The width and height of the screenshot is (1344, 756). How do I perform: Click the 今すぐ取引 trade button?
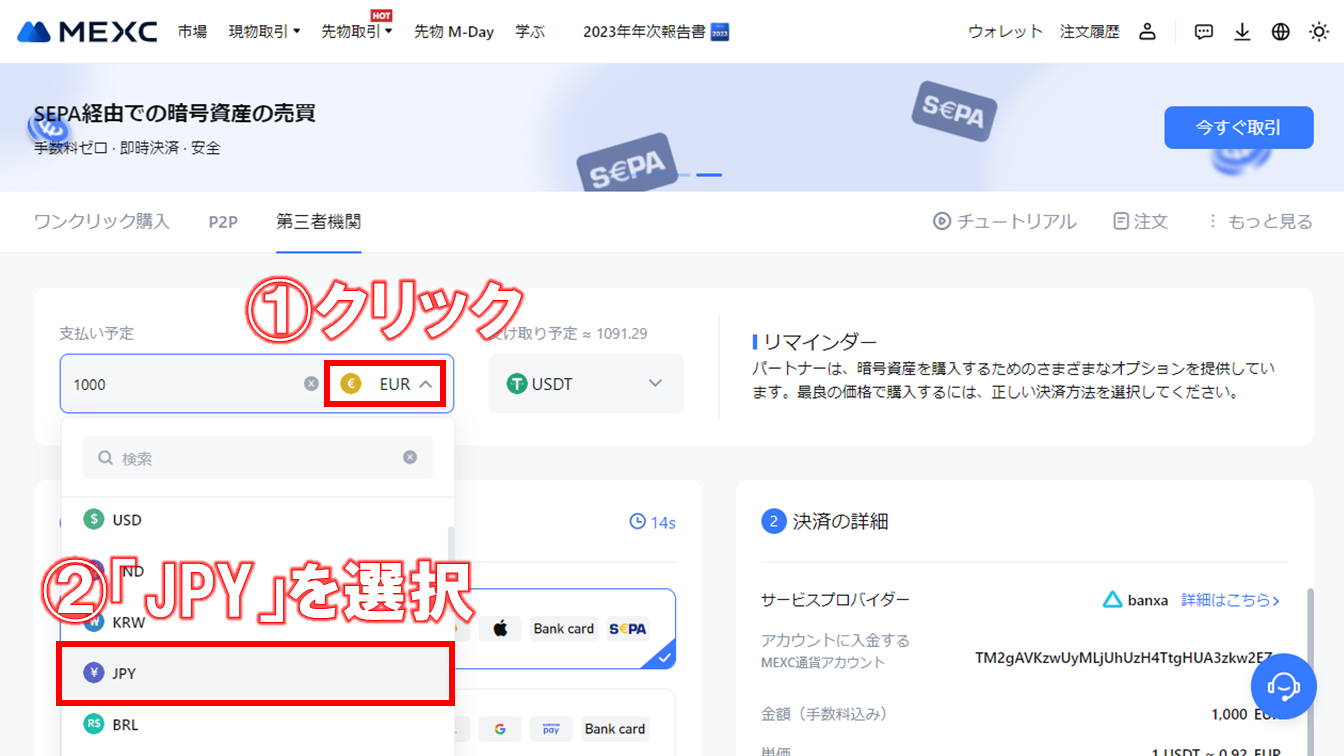1238,127
